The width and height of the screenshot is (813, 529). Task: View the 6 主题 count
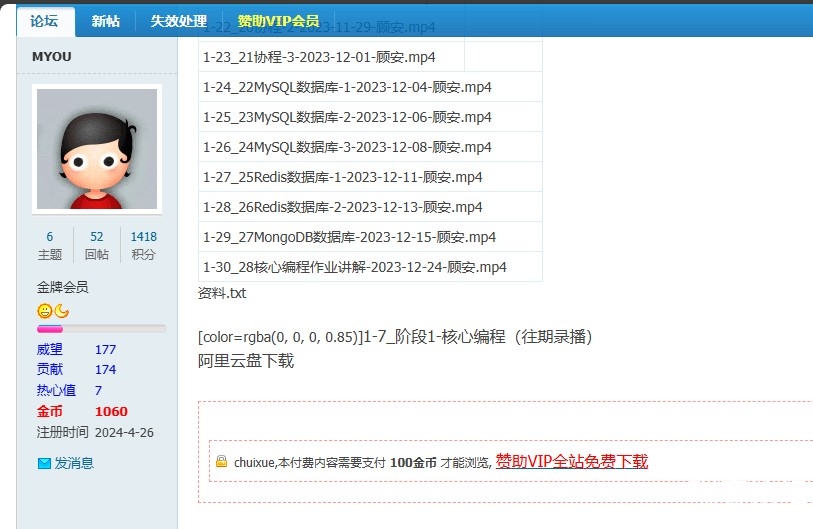(49, 245)
